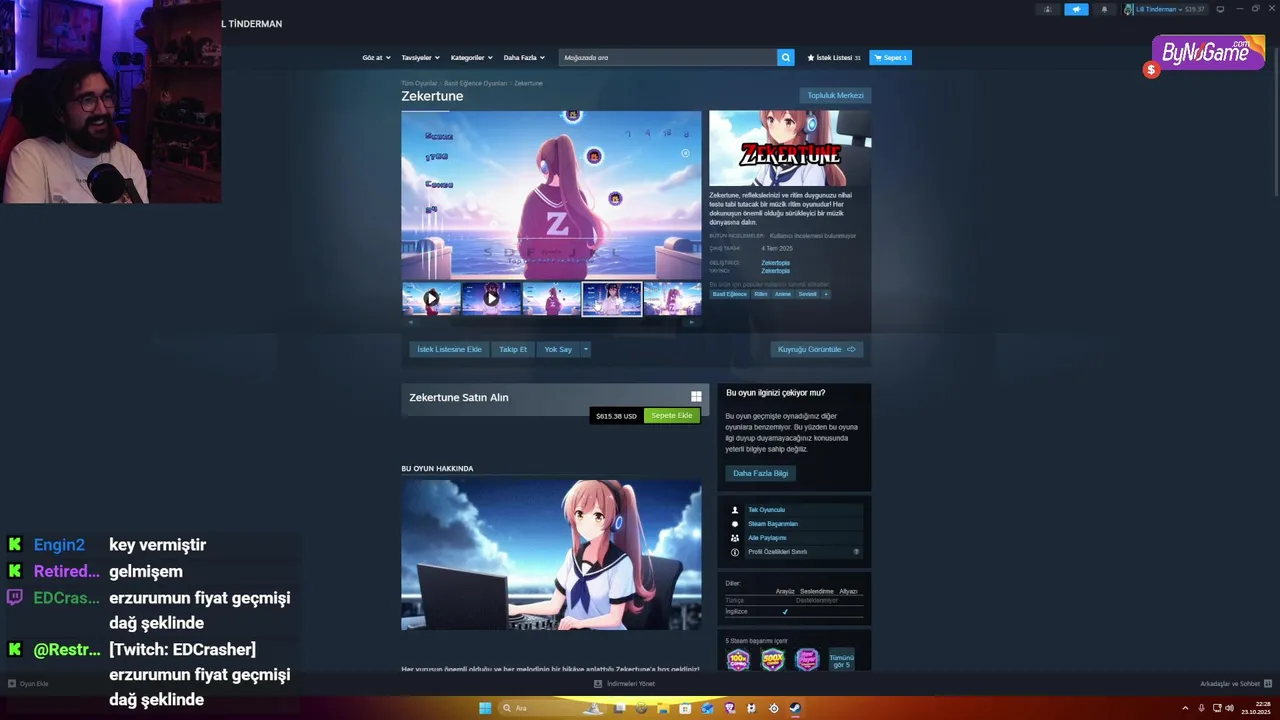Switch to Big Picture mode monitor icon
Screen dimensions: 1280x720
(1219, 9)
